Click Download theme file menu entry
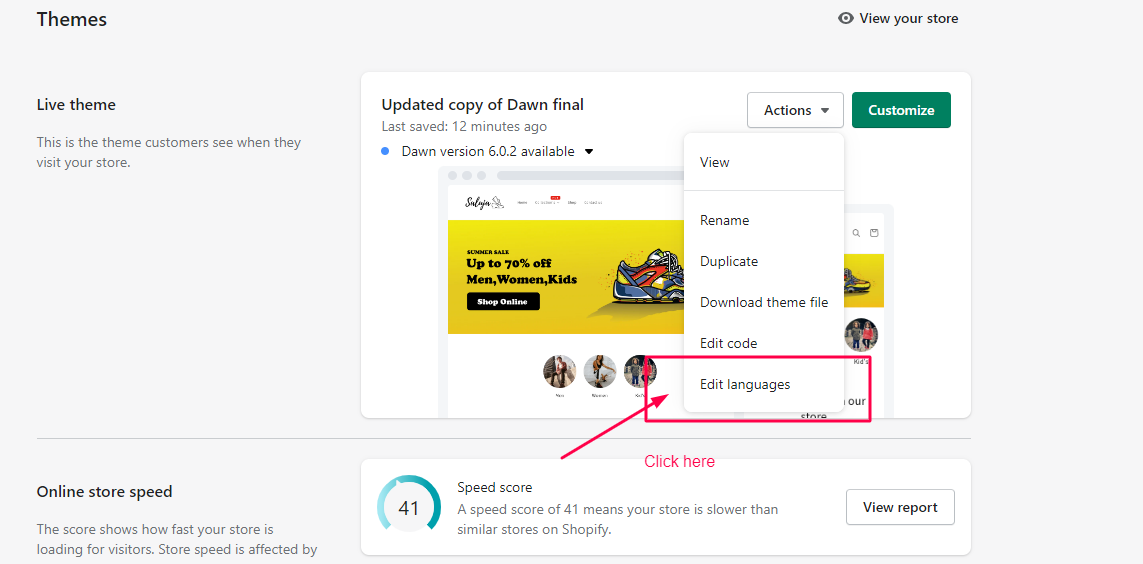The width and height of the screenshot is (1143, 564). click(764, 302)
